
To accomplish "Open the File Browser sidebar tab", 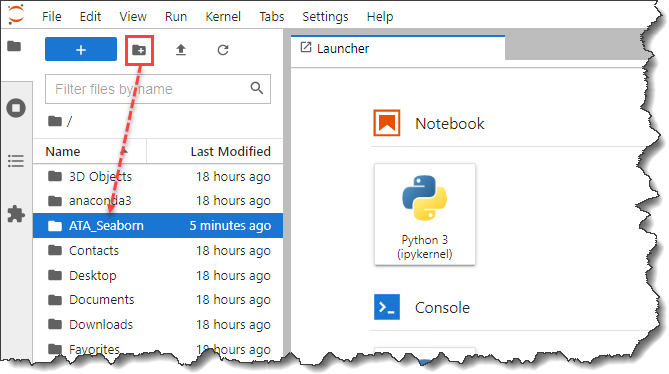I will pyautogui.click(x=15, y=46).
